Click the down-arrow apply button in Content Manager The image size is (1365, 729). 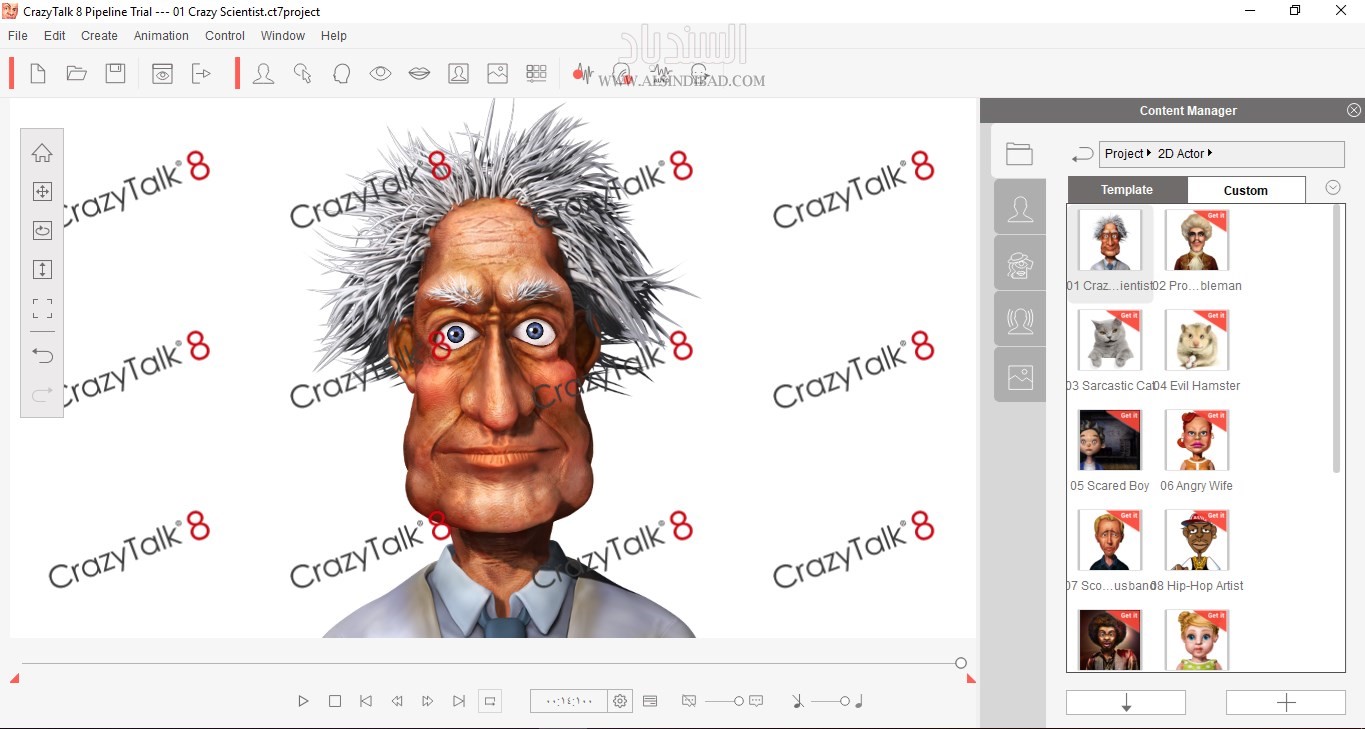click(1126, 703)
